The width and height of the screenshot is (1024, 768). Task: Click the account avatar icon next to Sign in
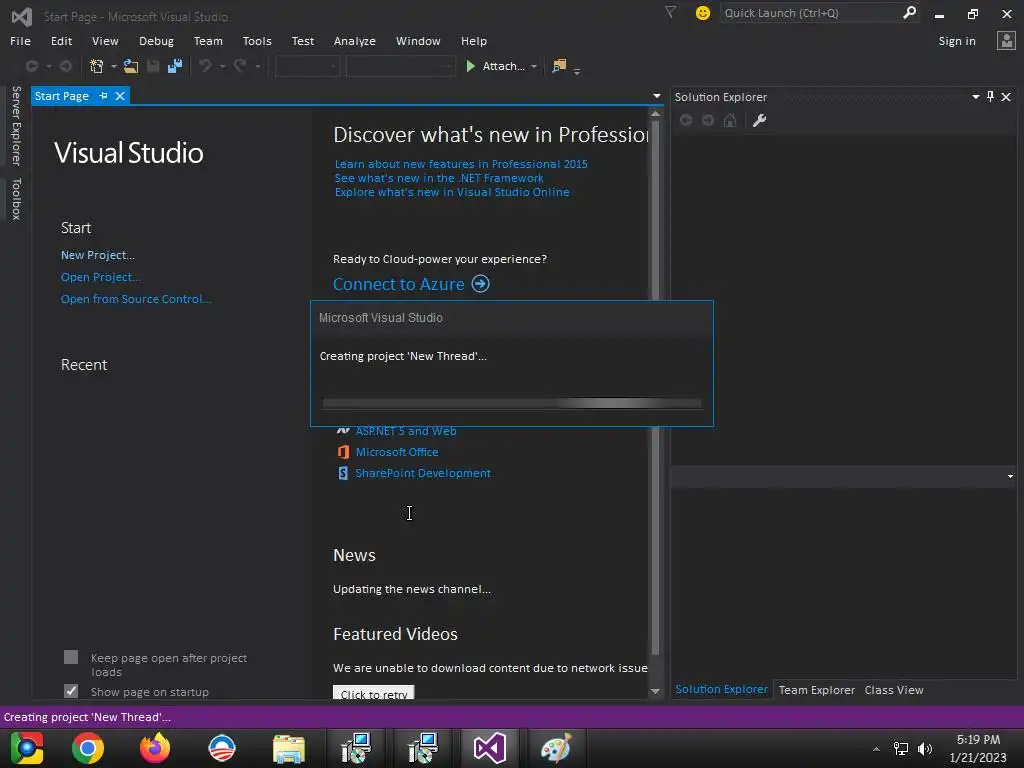pos(1006,40)
